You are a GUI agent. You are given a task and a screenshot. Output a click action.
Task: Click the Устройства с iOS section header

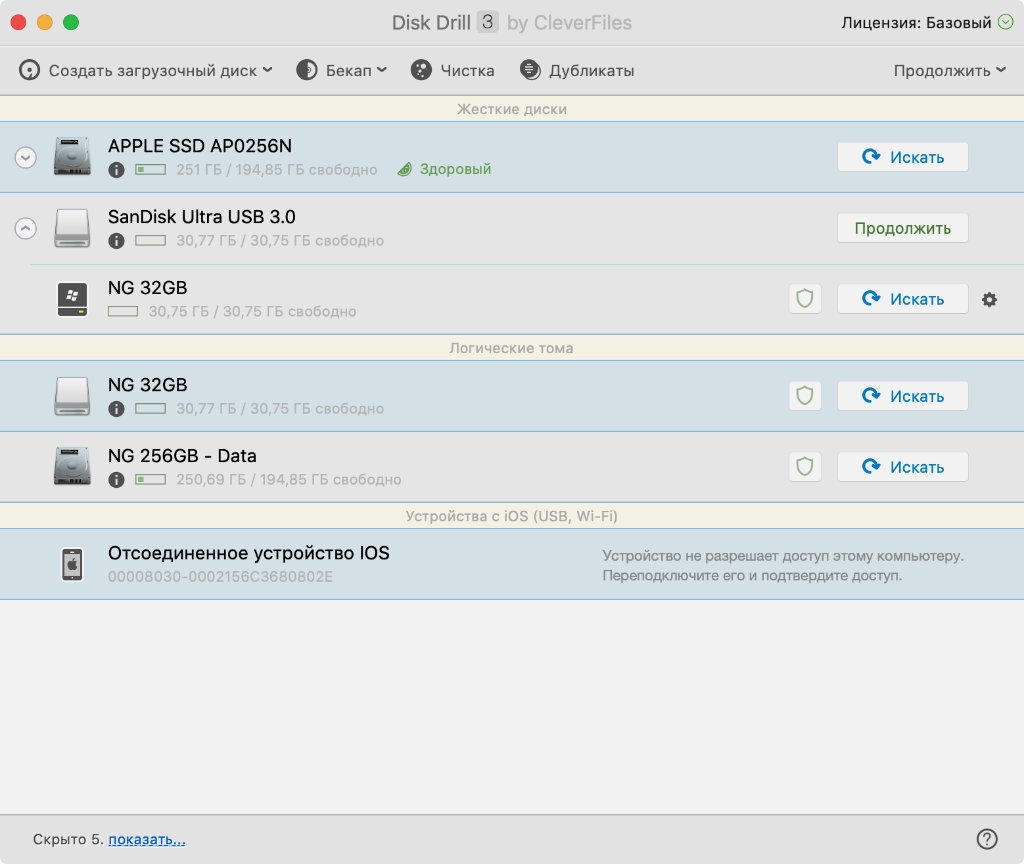[x=512, y=516]
